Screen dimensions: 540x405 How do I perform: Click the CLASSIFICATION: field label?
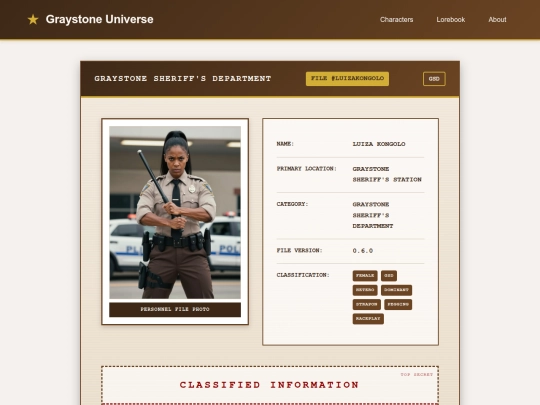[x=303, y=275]
